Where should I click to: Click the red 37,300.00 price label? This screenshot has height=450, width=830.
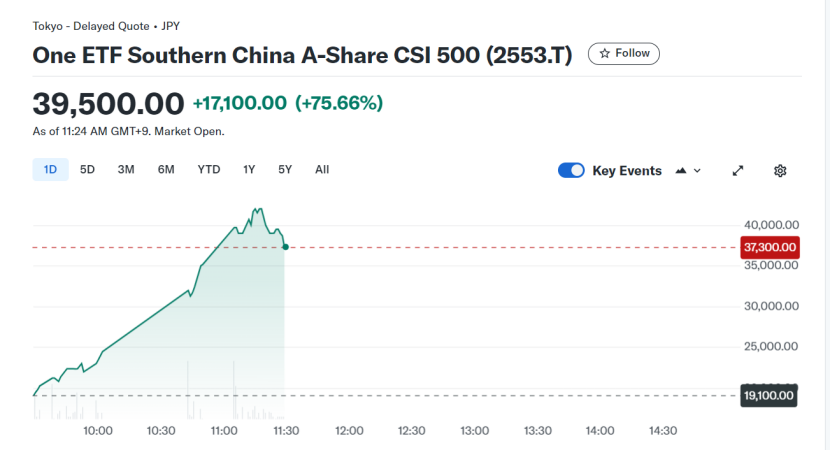[770, 247]
